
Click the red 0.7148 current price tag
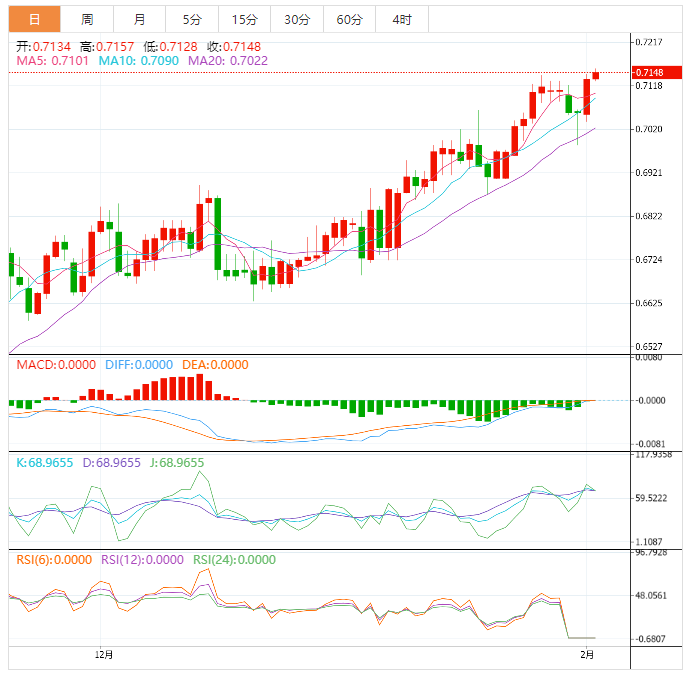[x=648, y=72]
